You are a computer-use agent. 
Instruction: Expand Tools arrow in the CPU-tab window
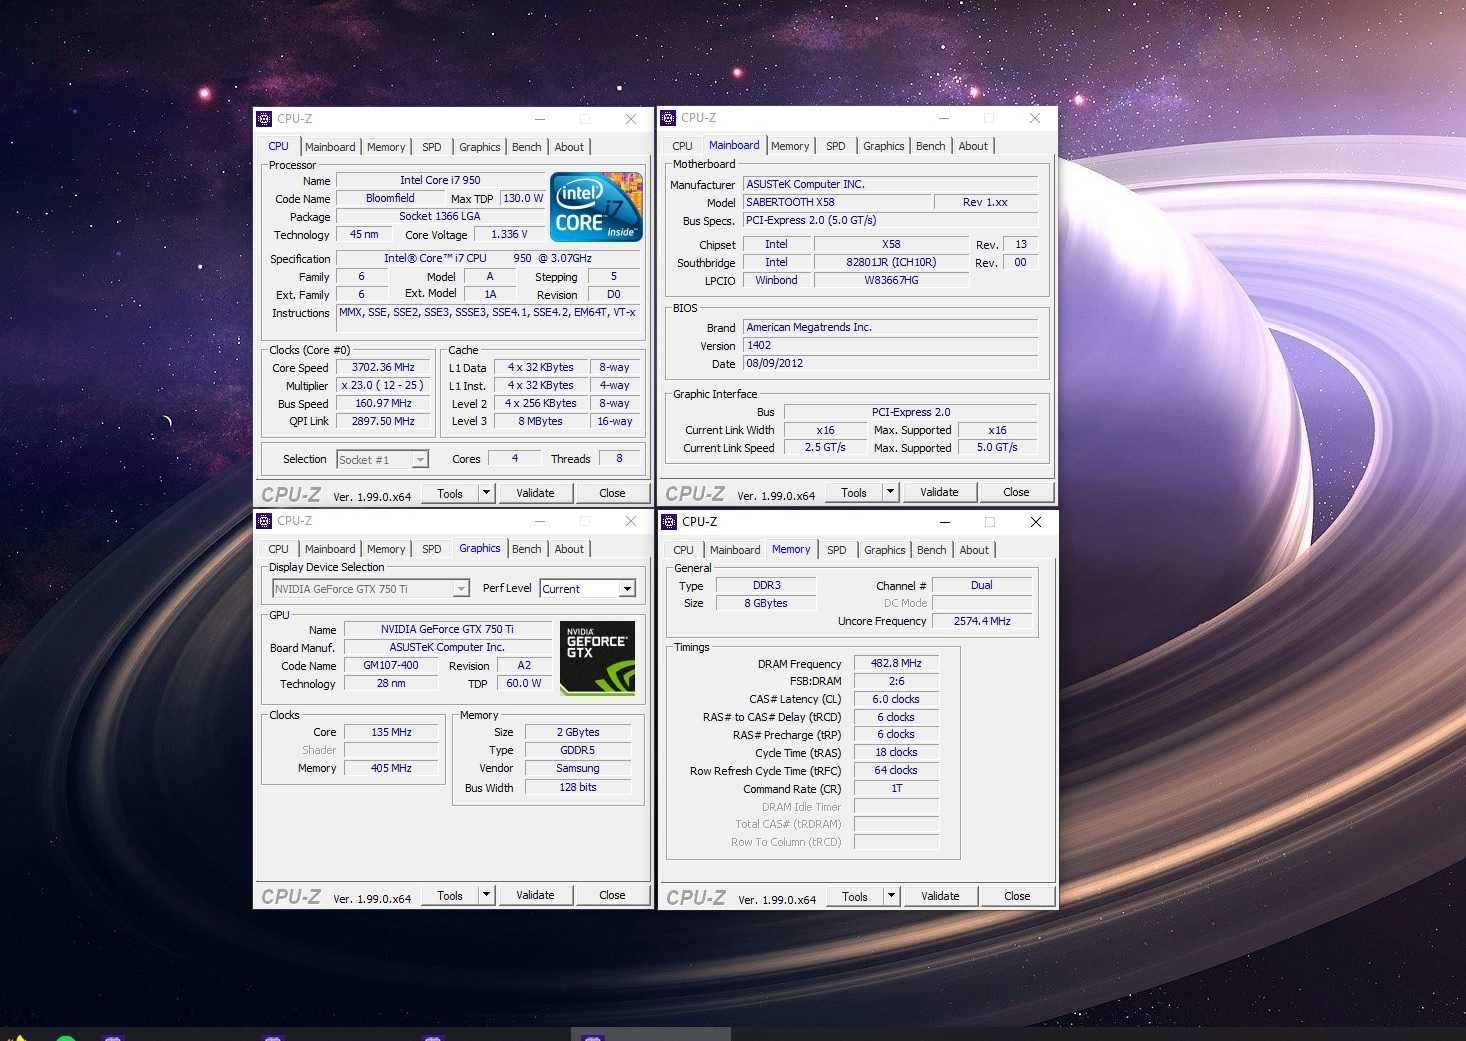pos(486,493)
